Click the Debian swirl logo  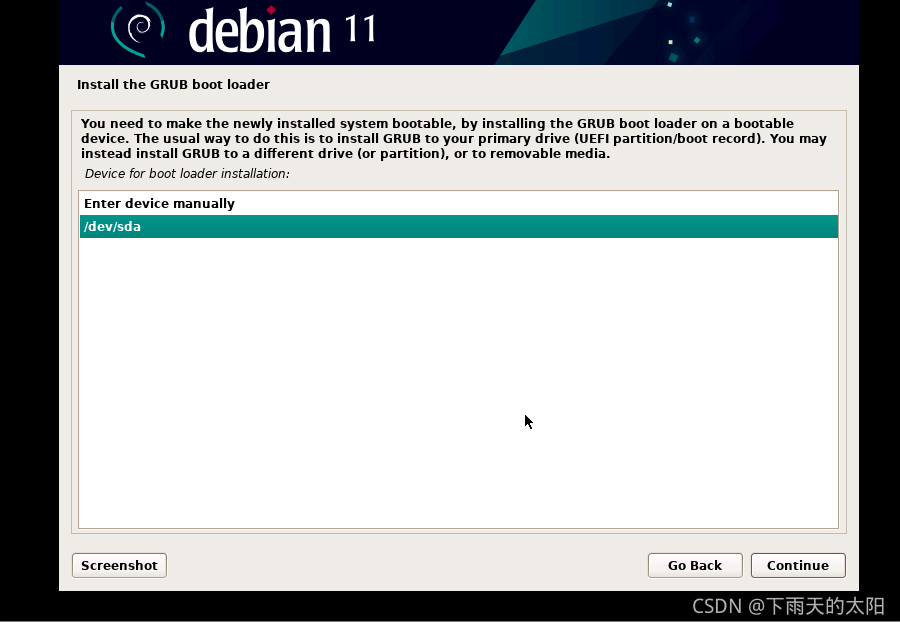(x=138, y=29)
